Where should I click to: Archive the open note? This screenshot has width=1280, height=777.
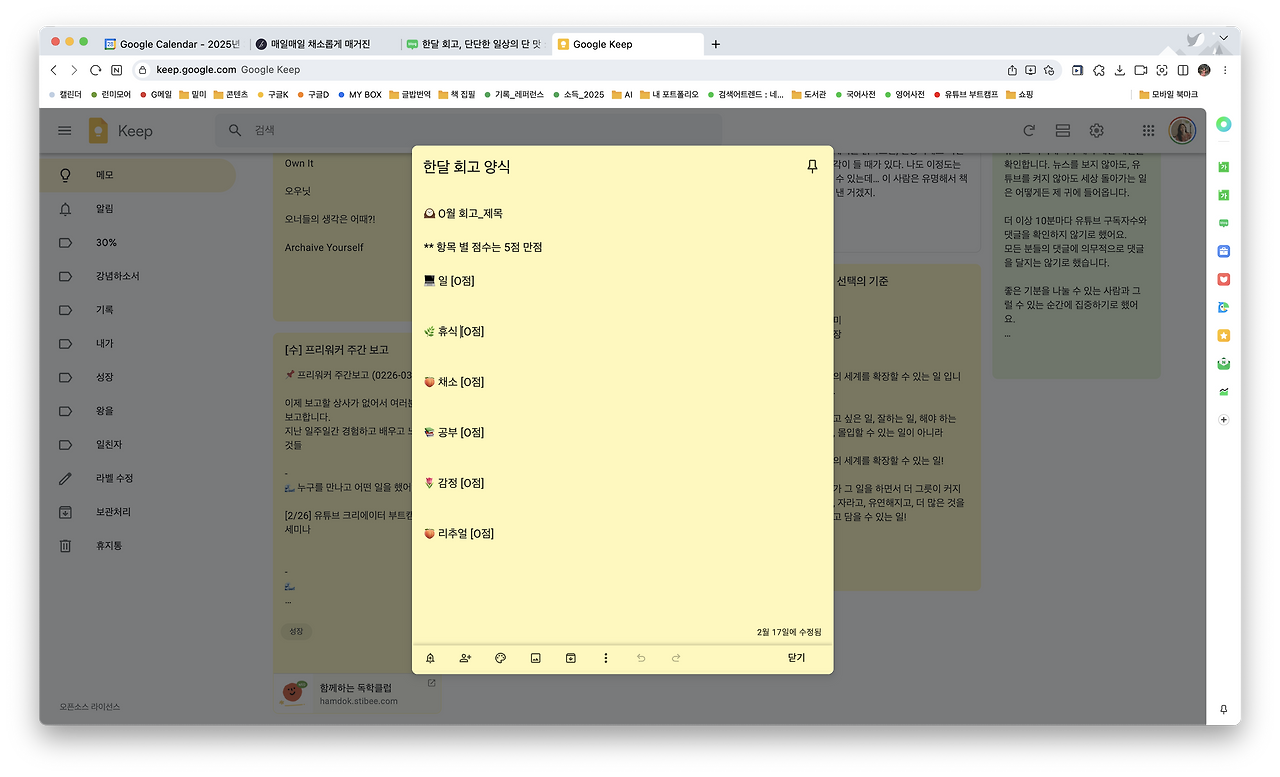(x=570, y=658)
